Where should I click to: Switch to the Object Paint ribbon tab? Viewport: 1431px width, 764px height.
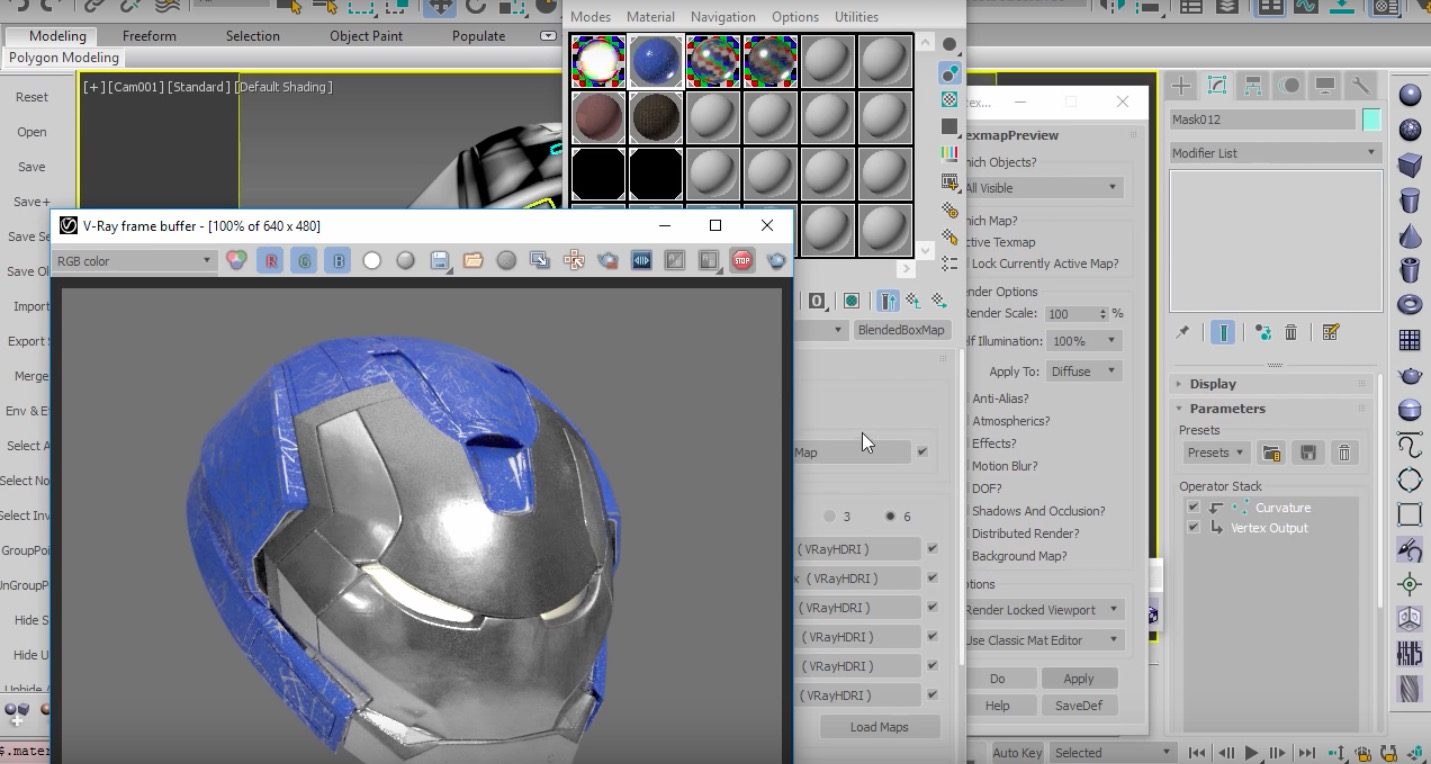366,36
